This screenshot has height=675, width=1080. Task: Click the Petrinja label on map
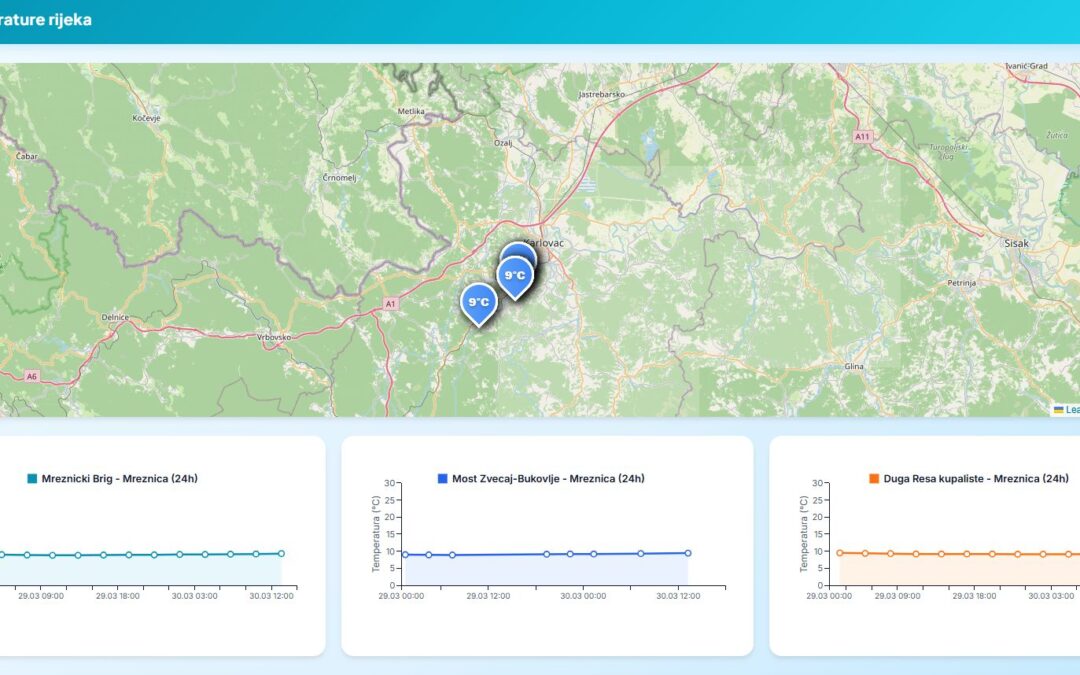[962, 283]
